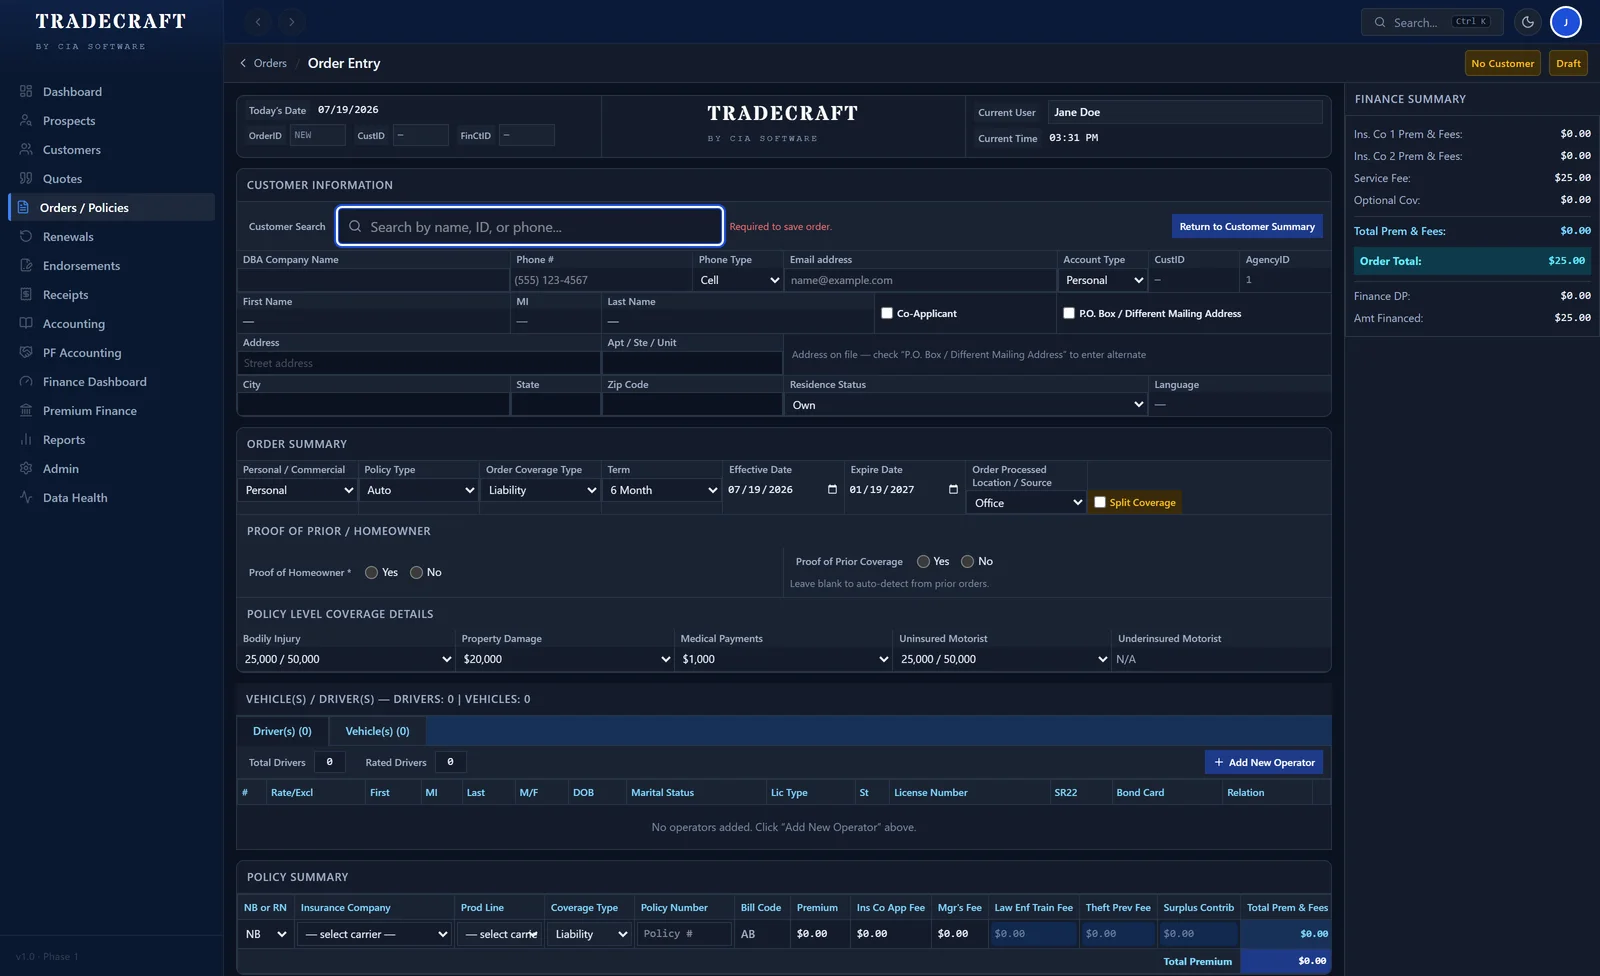Open the Phone Type dropdown

tap(739, 280)
